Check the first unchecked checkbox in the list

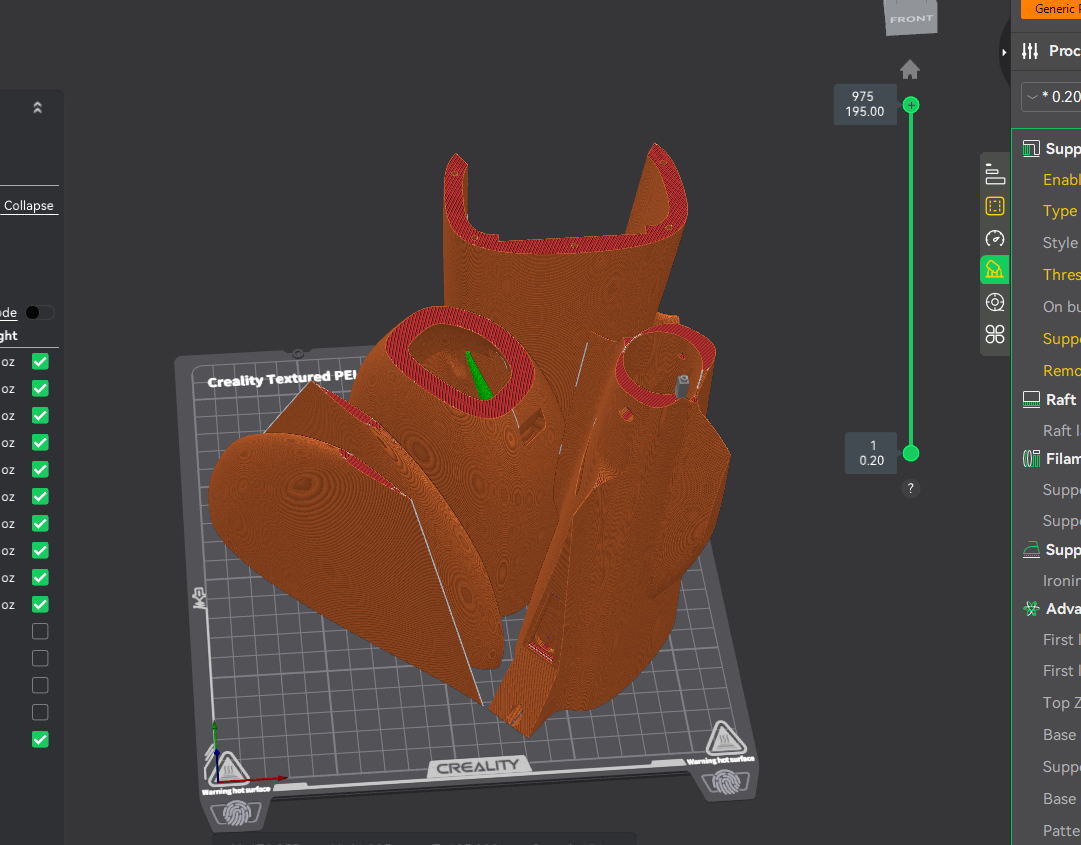coord(40,631)
